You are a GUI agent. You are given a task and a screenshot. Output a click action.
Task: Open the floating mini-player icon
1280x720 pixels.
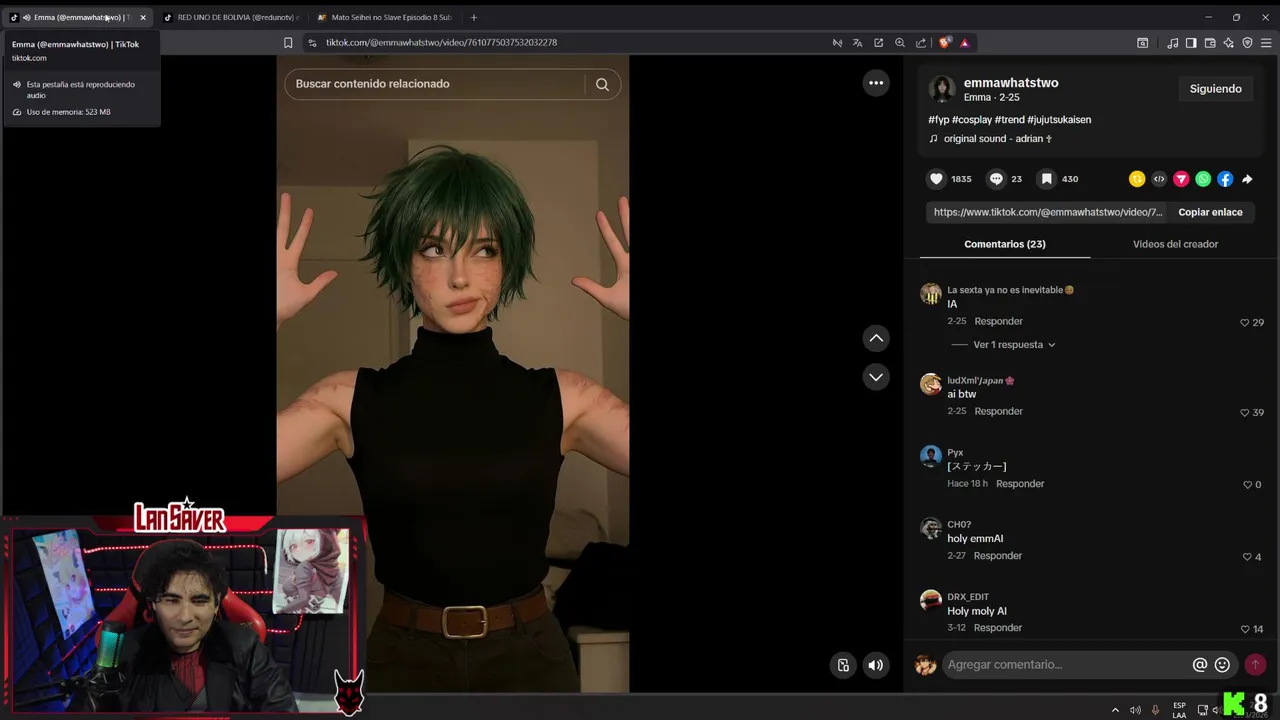click(843, 665)
